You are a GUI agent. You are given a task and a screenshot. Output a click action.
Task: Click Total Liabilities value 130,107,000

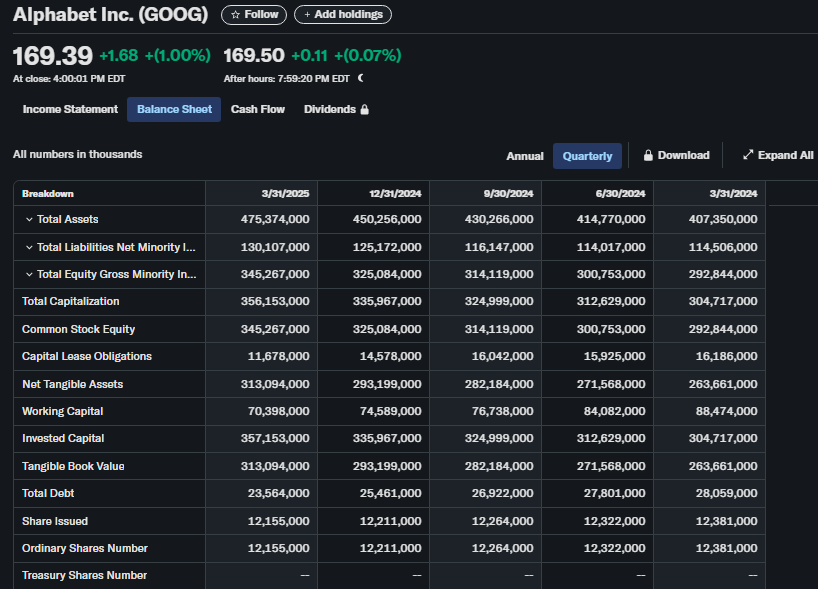pyautogui.click(x=275, y=247)
